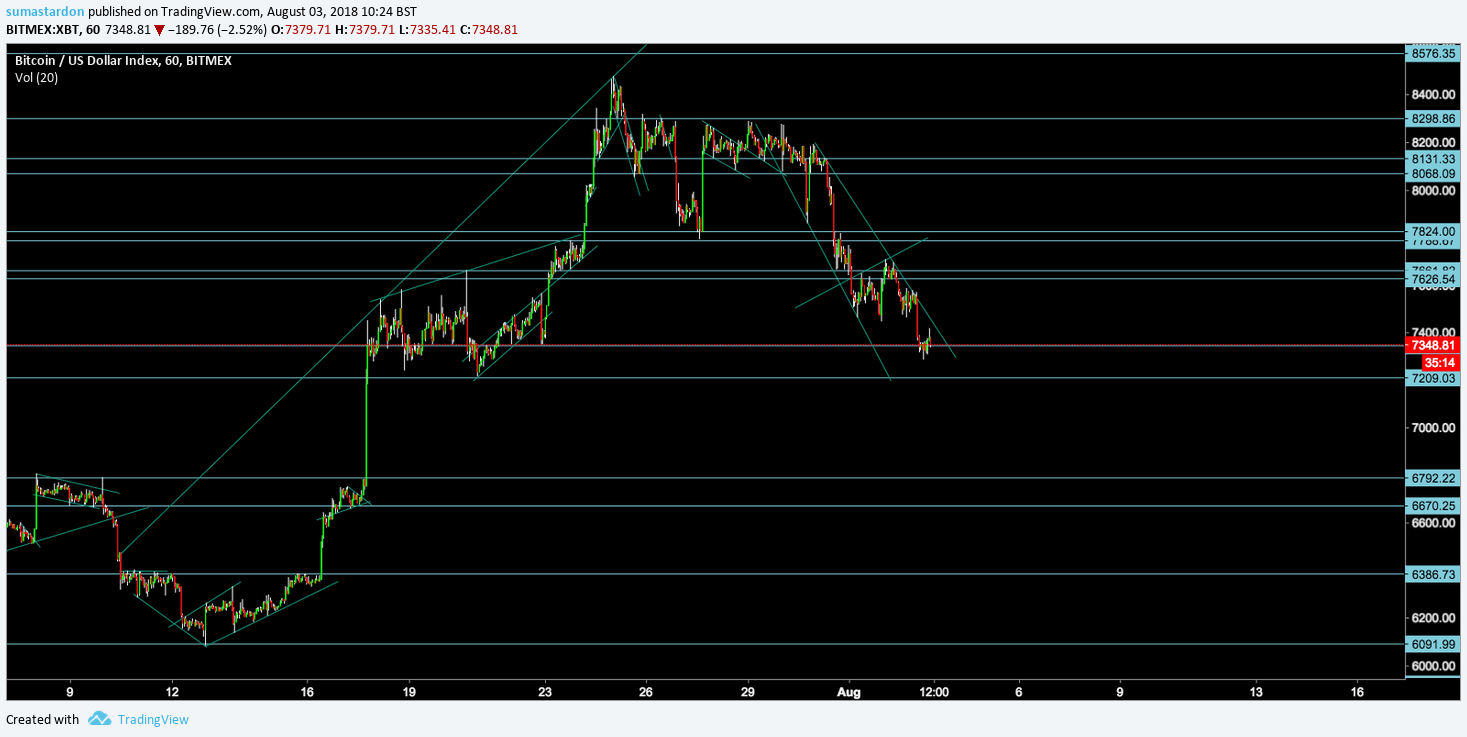The width and height of the screenshot is (1467, 737).
Task: Click the 7400.00 price axis label
Action: tap(1432, 332)
